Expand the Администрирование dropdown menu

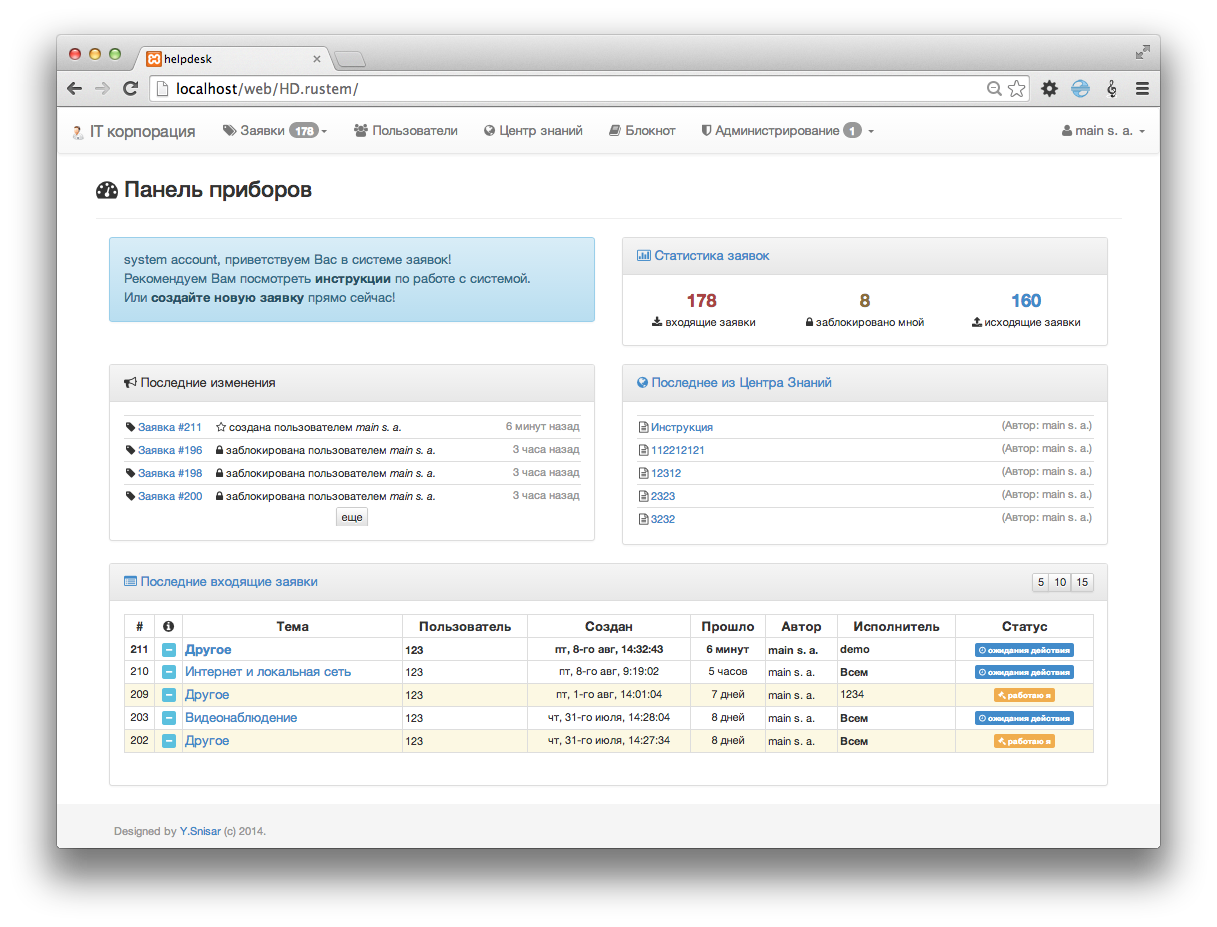(787, 131)
